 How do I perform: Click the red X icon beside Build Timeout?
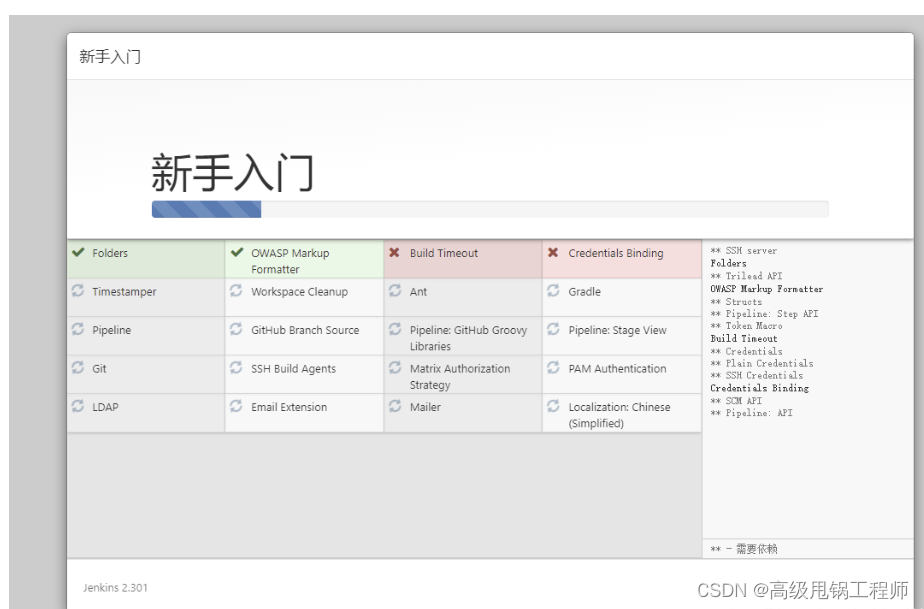point(394,252)
